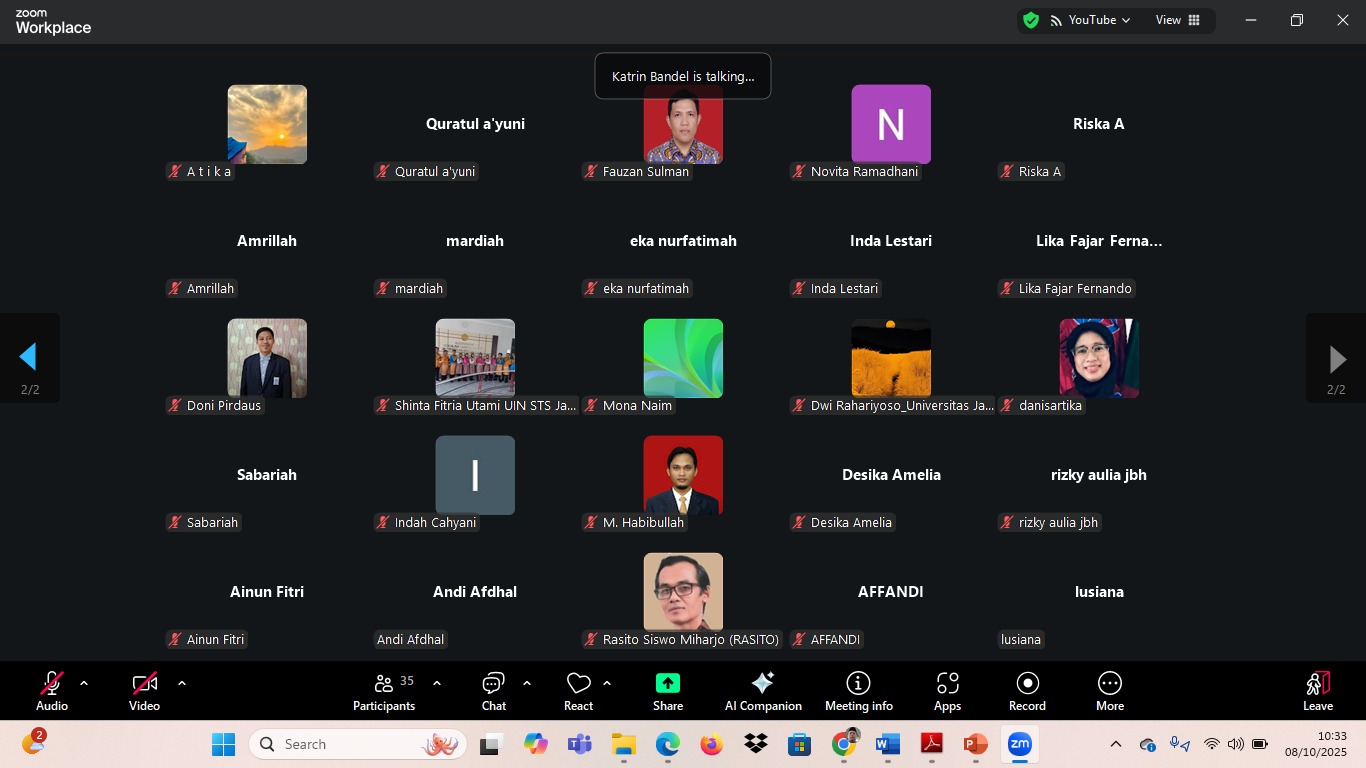The image size is (1366, 768).
Task: Start Share screen with green icon
Action: 668,692
